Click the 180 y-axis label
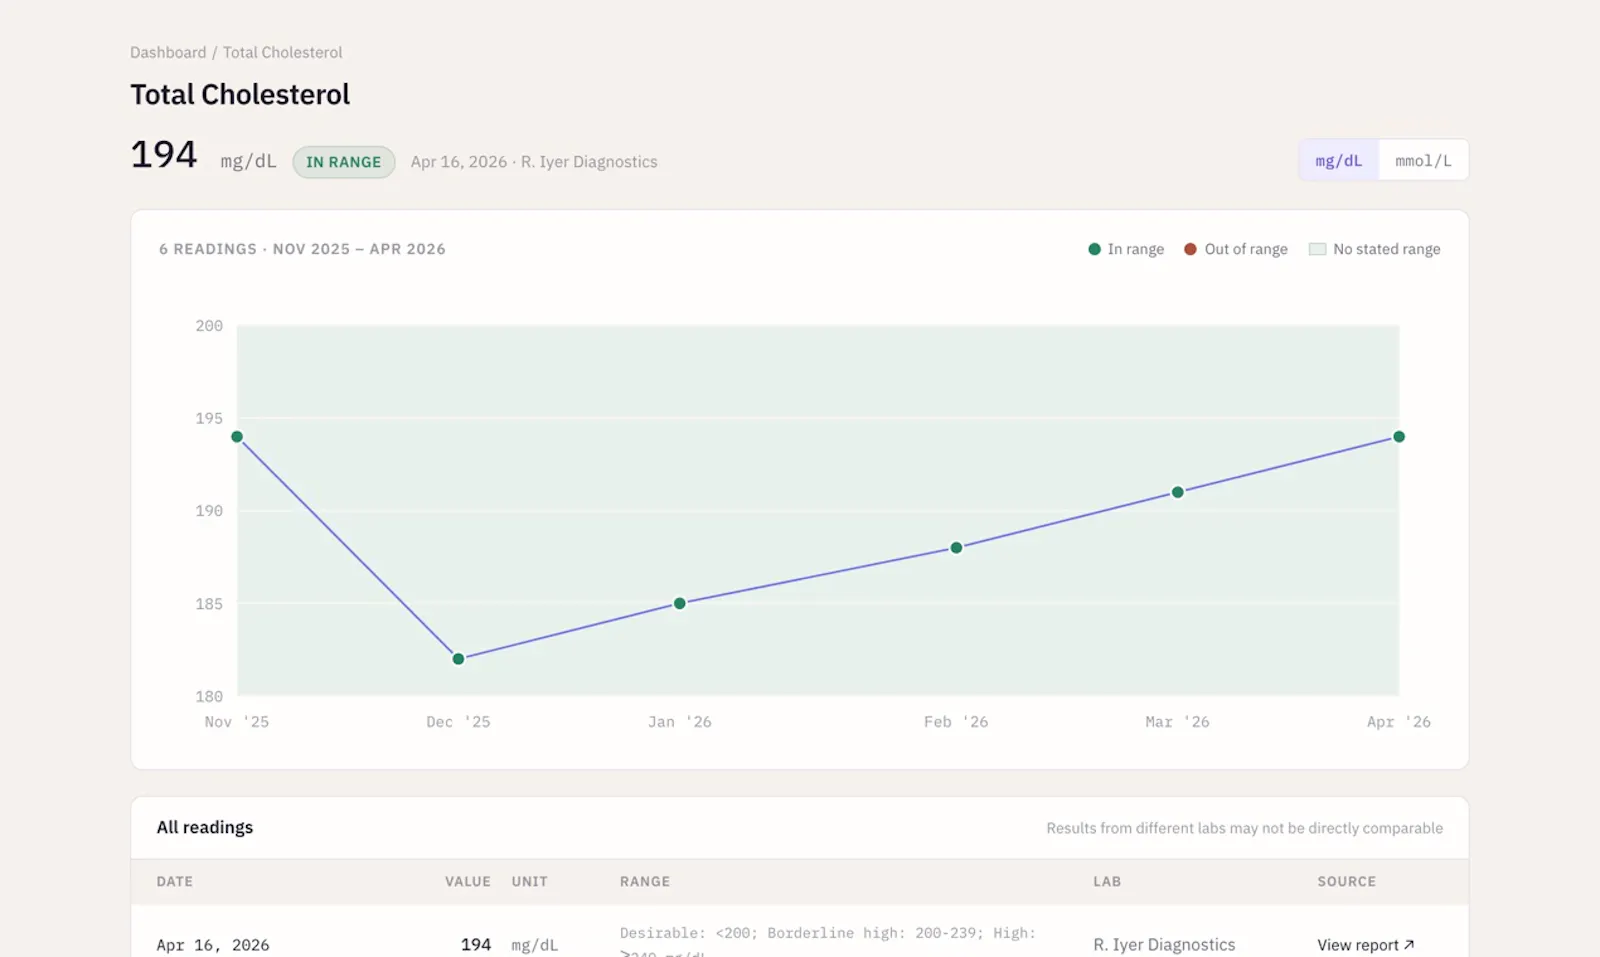 tap(209, 696)
